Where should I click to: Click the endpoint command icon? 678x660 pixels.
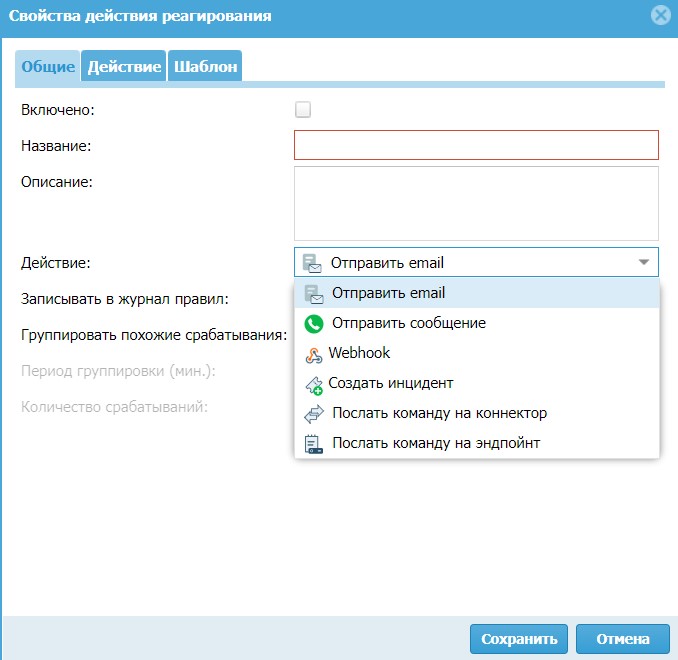pyautogui.click(x=314, y=444)
